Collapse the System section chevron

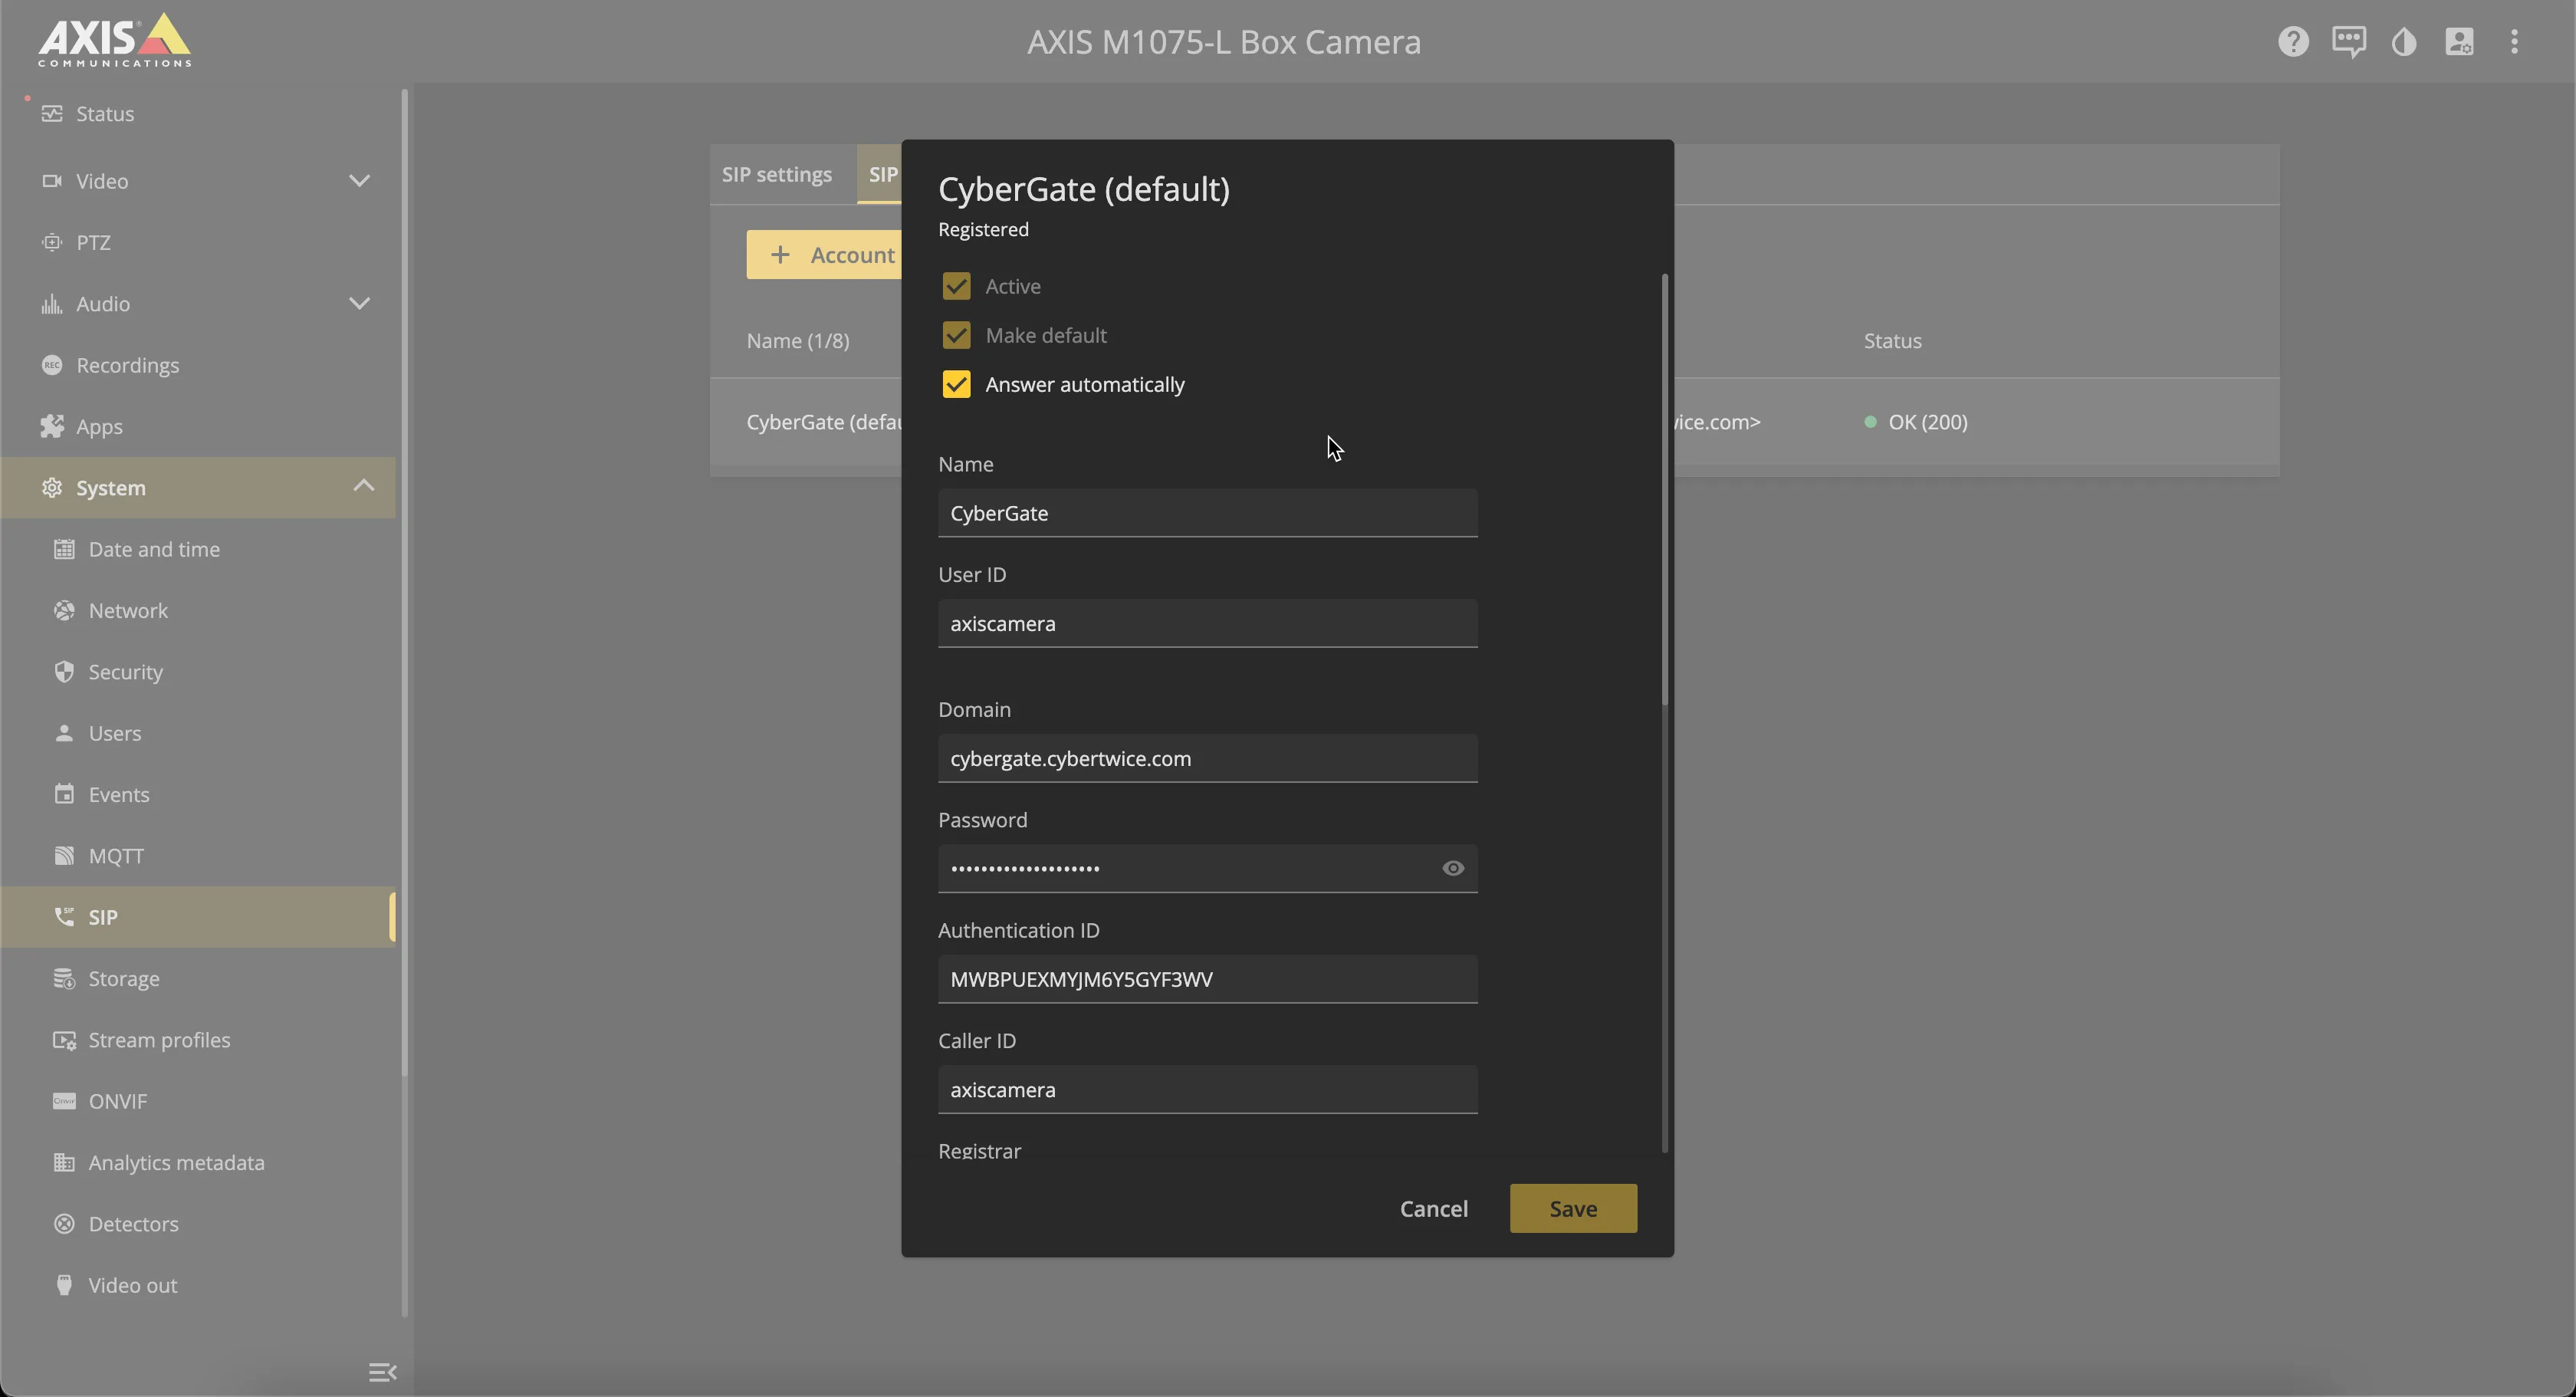click(x=363, y=486)
